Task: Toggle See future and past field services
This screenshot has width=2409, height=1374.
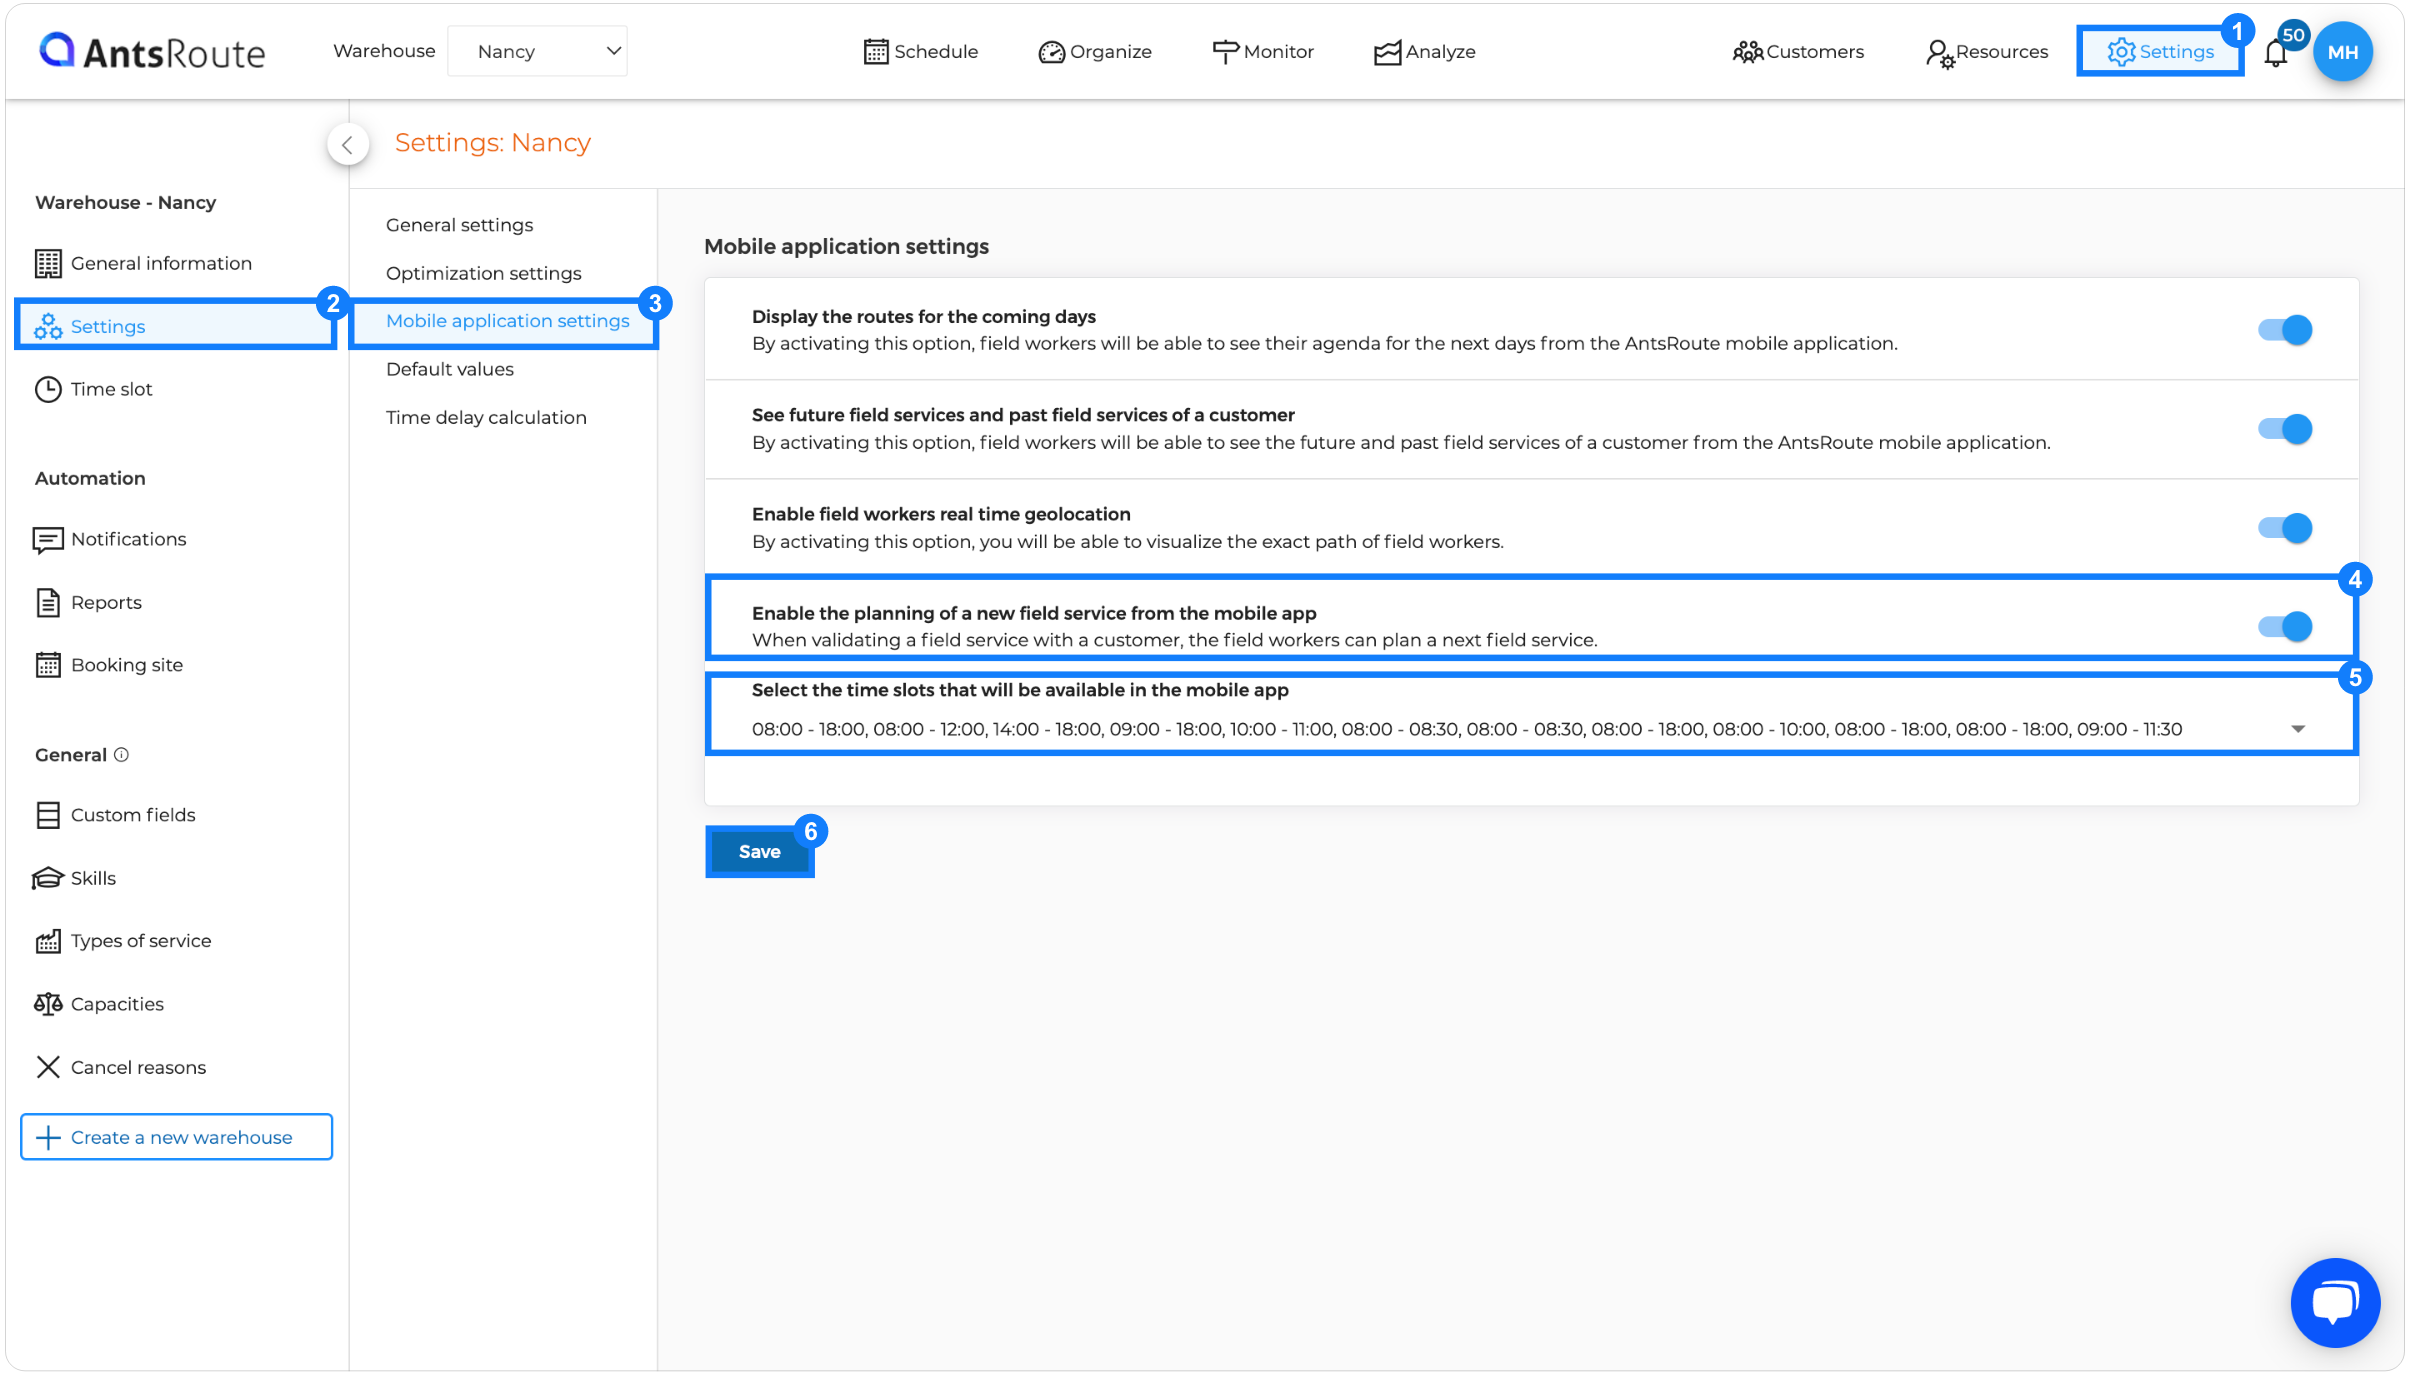Action: [2285, 429]
